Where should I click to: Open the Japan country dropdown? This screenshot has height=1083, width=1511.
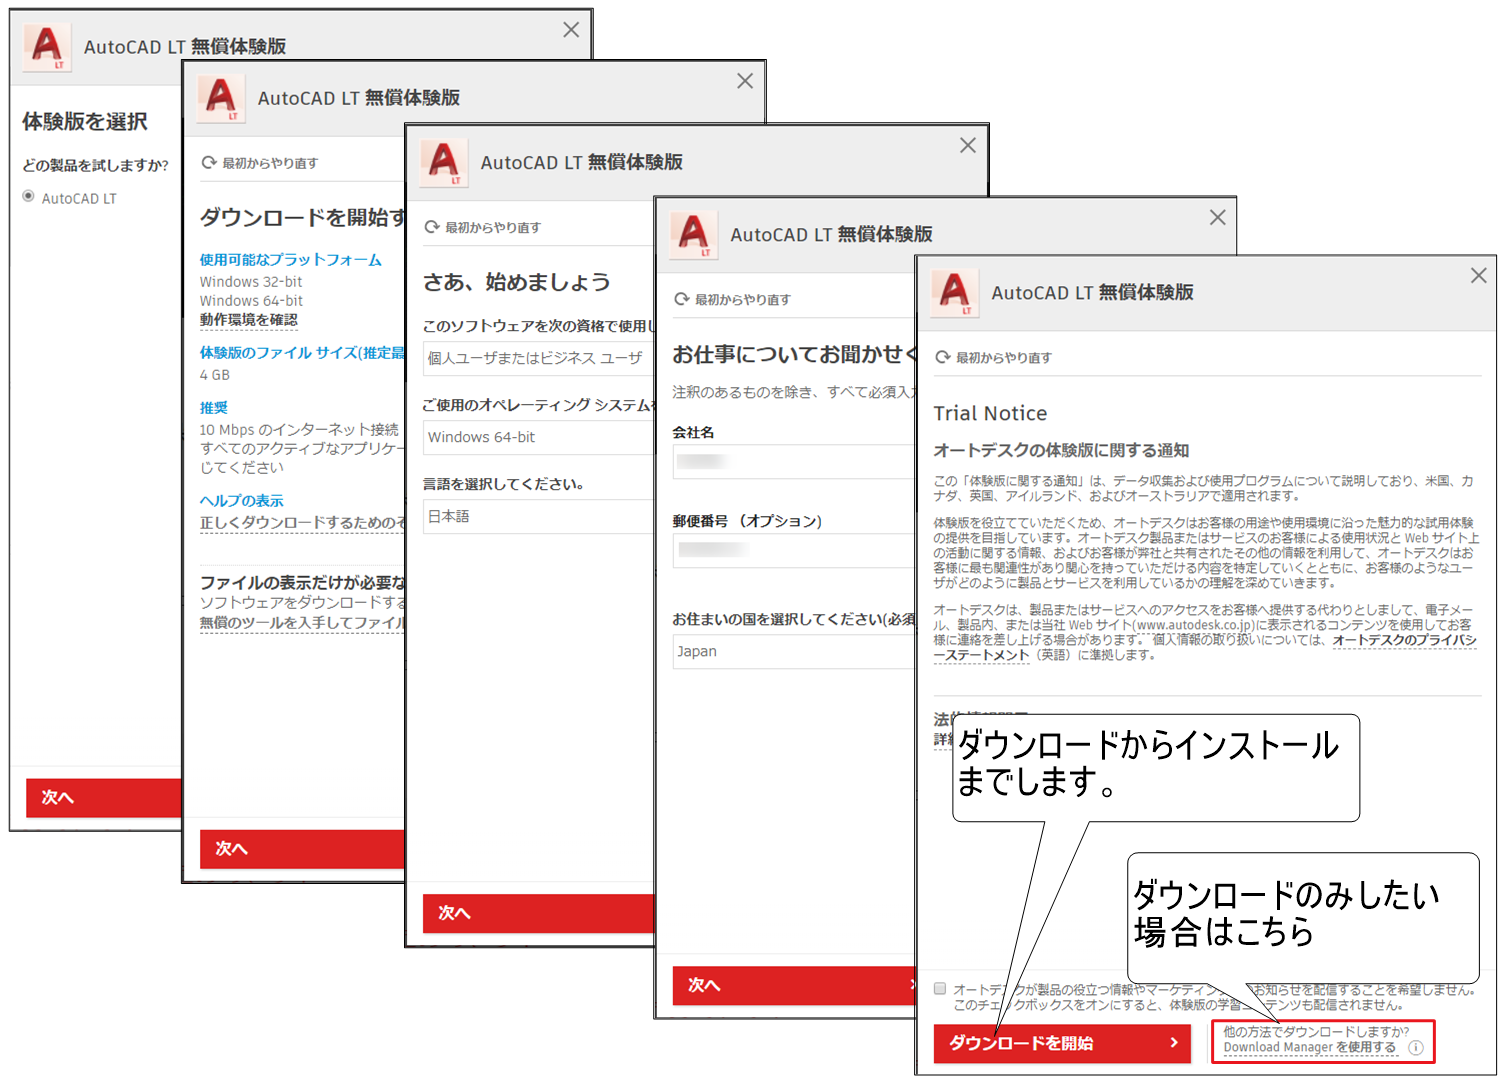(x=795, y=651)
